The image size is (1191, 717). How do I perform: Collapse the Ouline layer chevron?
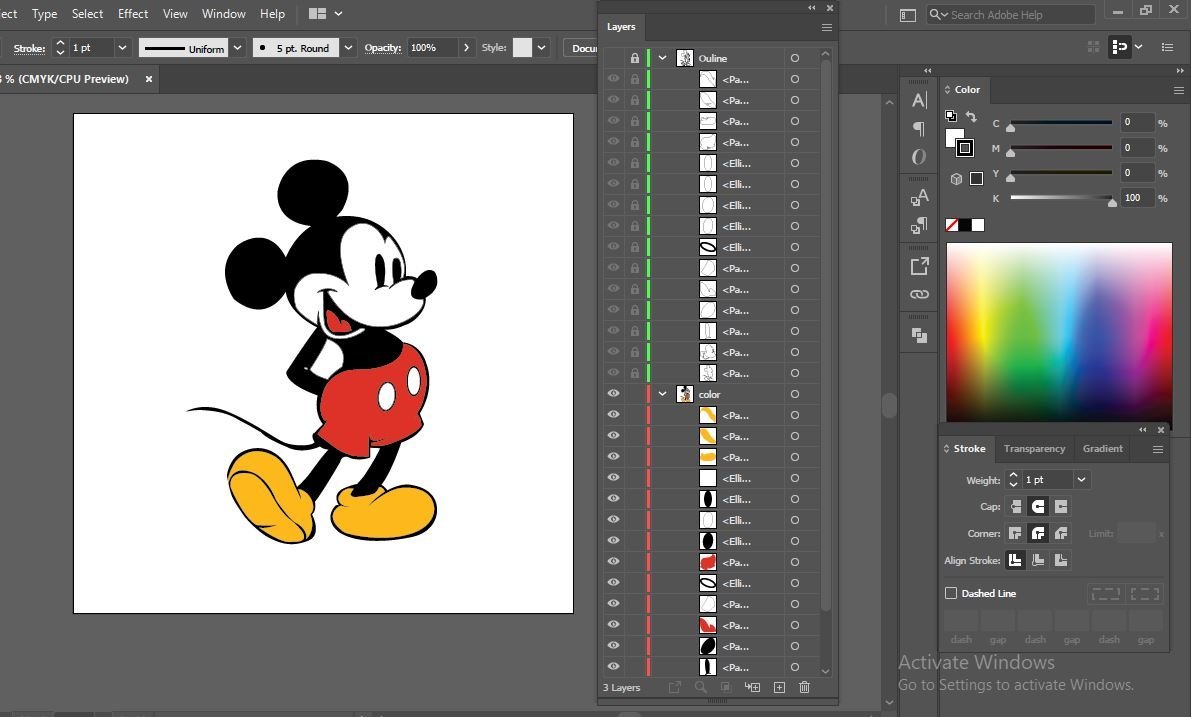click(662, 58)
